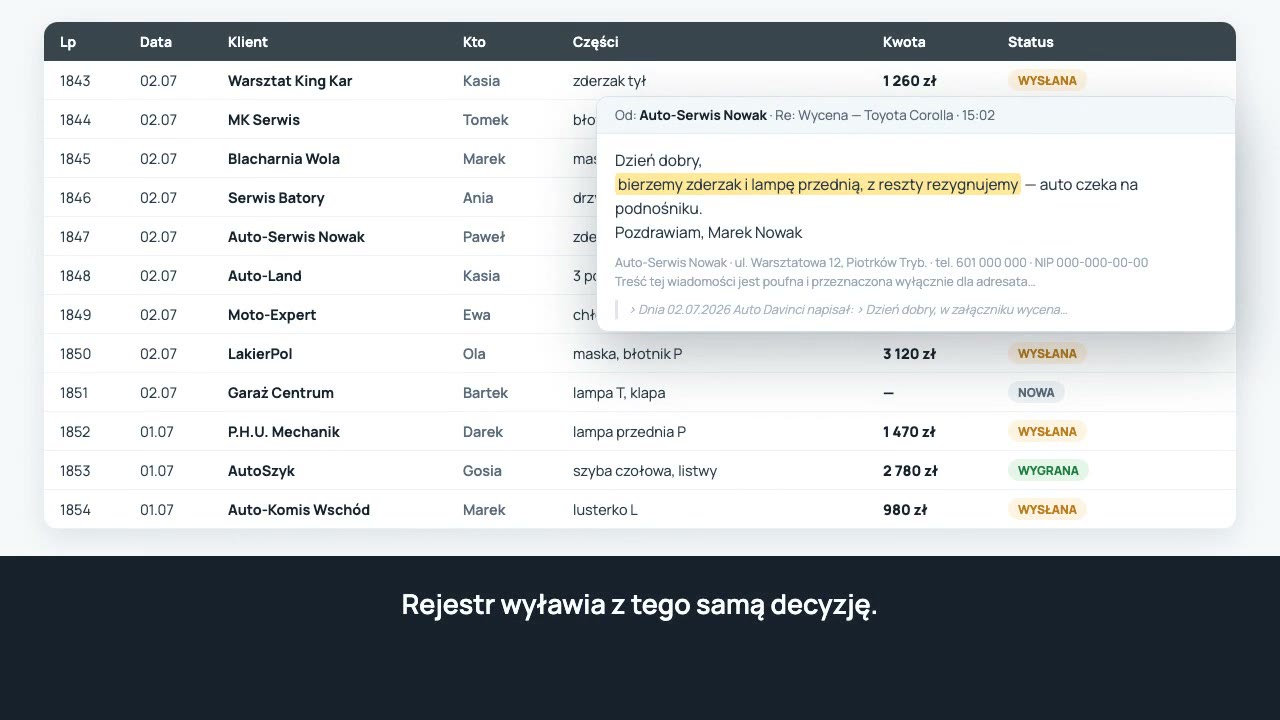Select client P.H.U. Mechanik
1280x720 pixels.
pyautogui.click(x=284, y=432)
